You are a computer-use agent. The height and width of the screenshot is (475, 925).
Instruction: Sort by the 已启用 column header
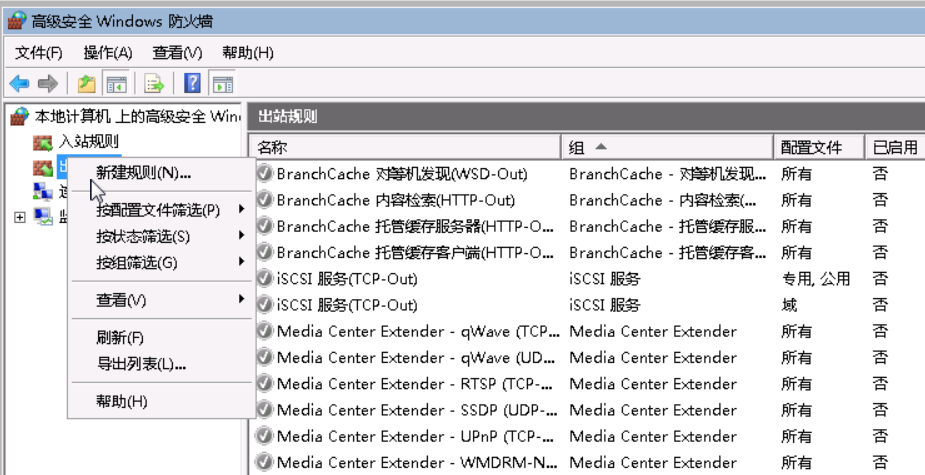tap(895, 147)
